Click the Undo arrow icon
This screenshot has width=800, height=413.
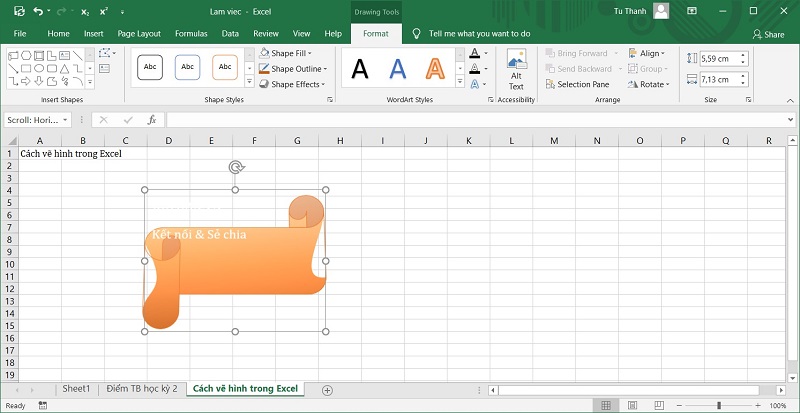point(38,11)
